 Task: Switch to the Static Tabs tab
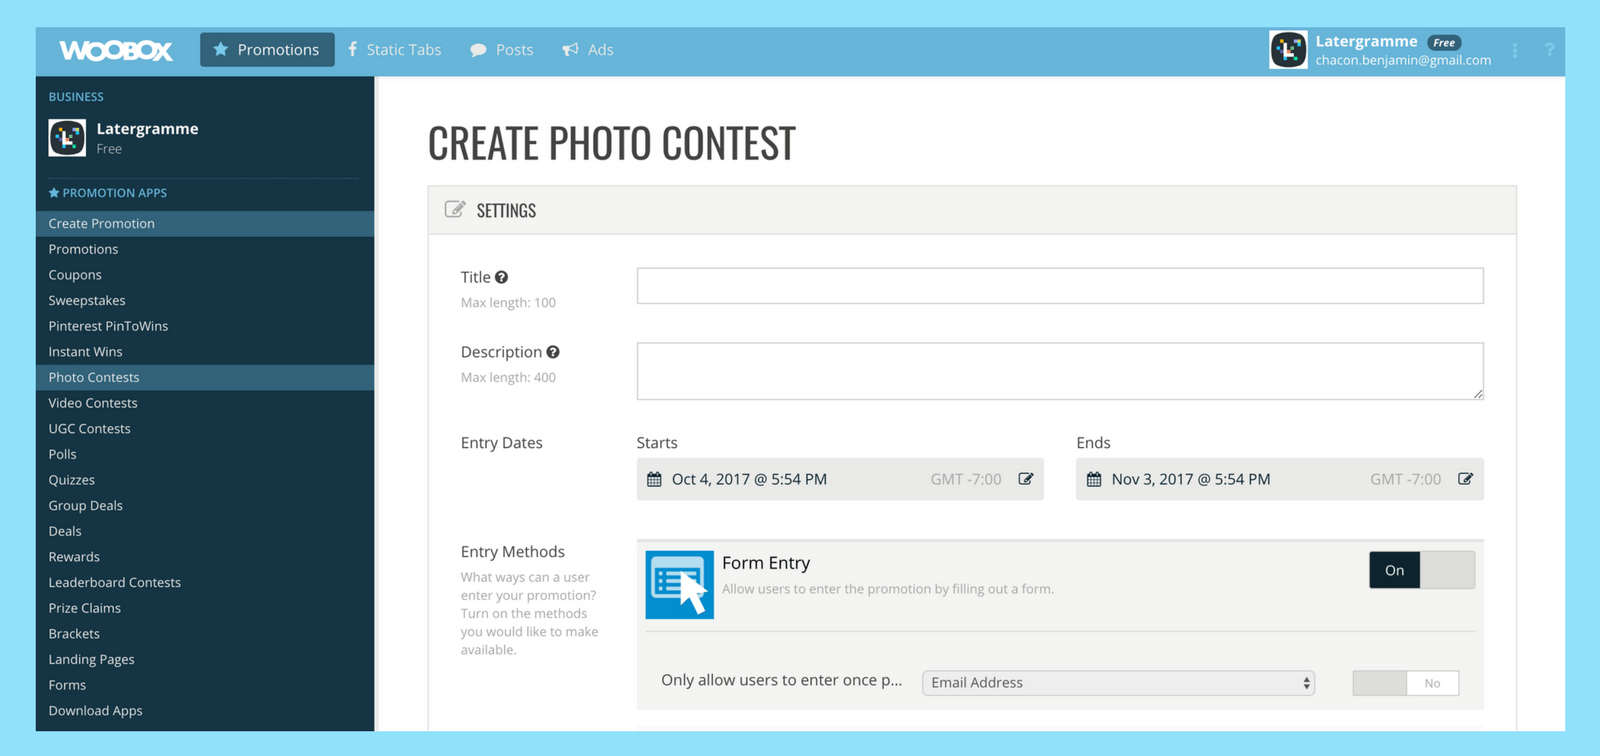(x=395, y=49)
